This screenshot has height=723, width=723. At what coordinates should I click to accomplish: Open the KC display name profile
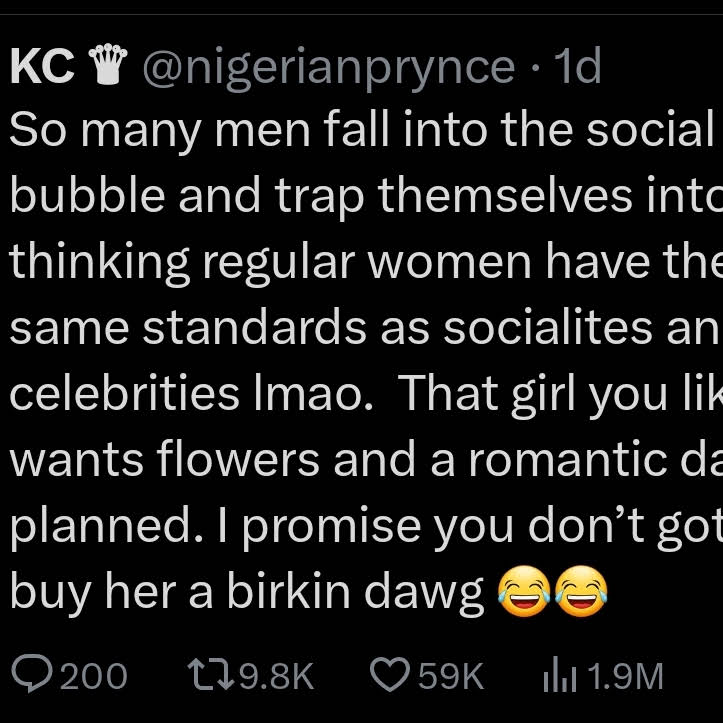pyautogui.click(x=42, y=68)
